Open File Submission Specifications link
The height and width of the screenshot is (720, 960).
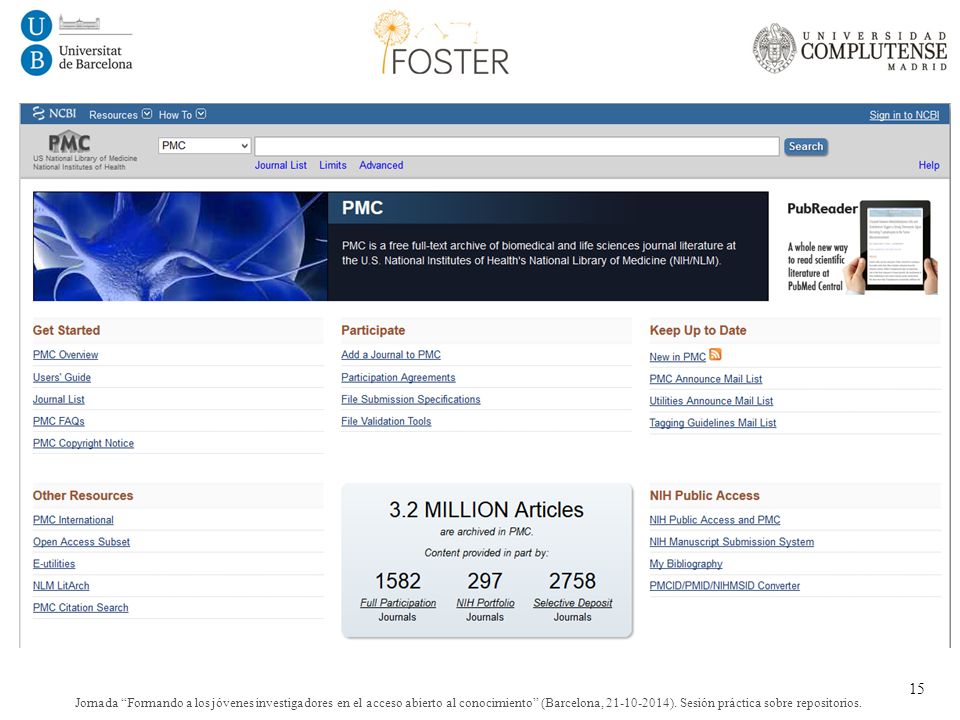[x=411, y=399]
